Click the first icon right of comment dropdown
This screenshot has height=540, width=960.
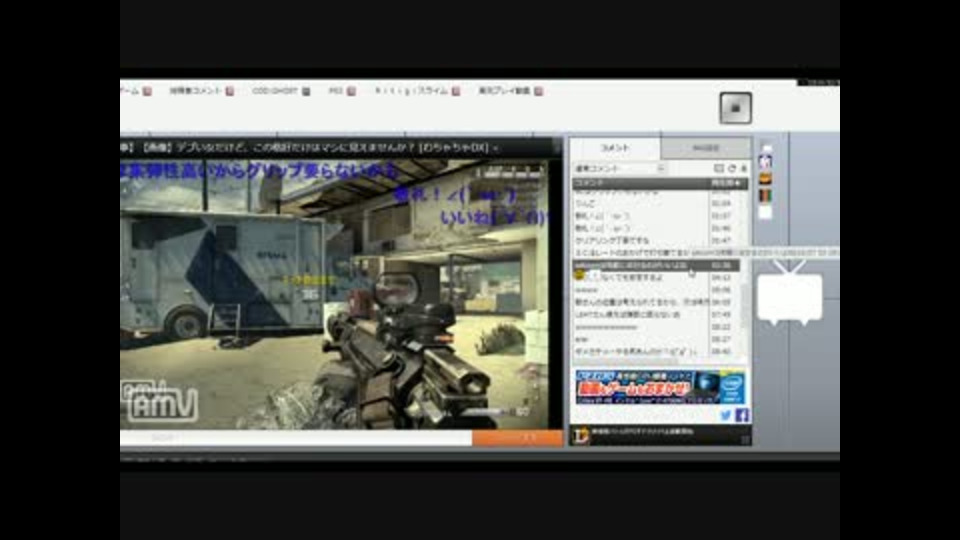tap(719, 168)
